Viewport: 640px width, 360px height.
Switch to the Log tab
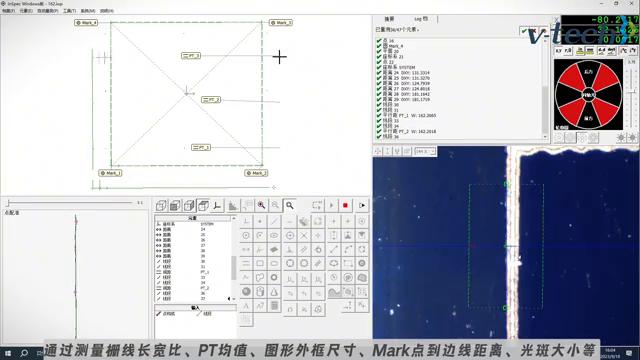point(421,19)
